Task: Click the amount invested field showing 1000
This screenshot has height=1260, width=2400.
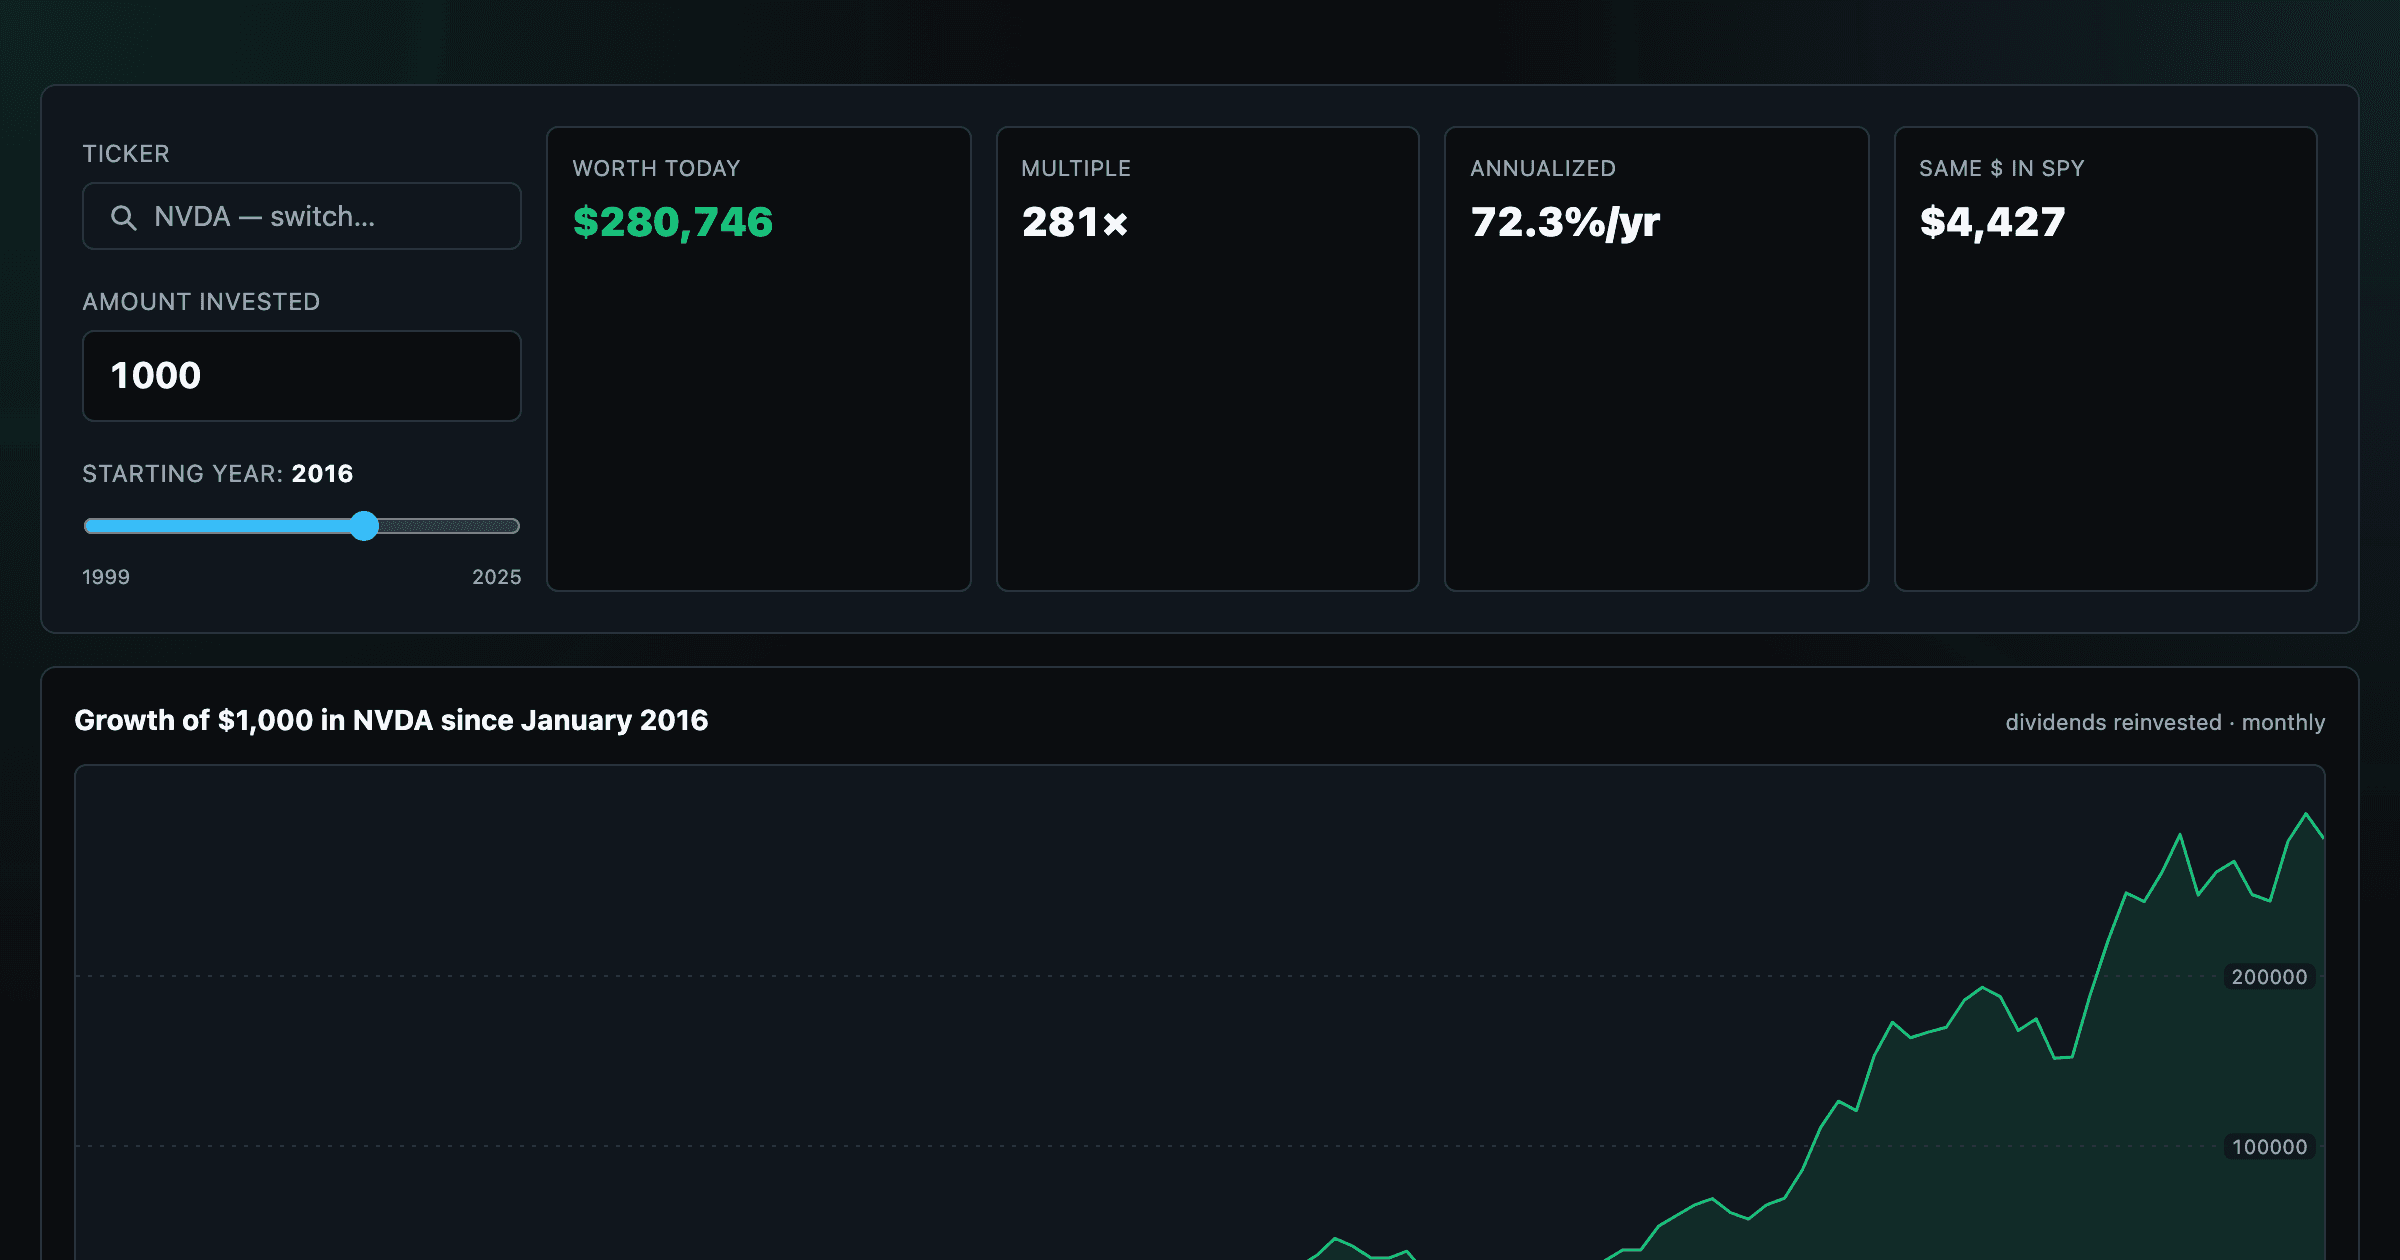Action: pos(301,376)
